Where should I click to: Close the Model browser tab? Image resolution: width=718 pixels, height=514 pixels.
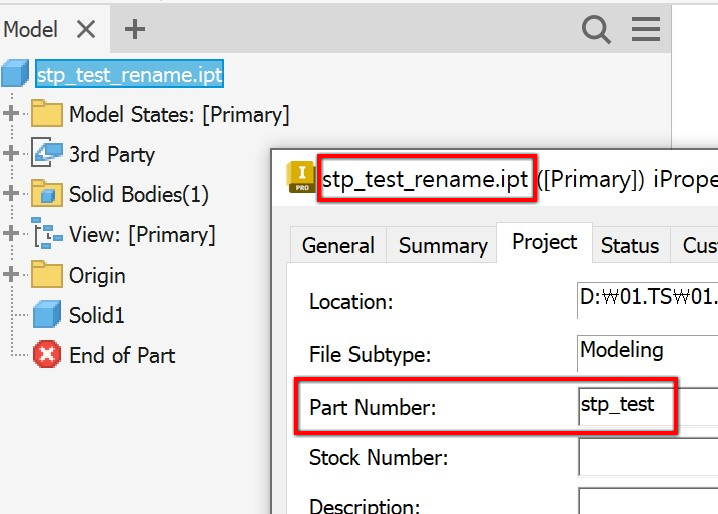click(86, 30)
